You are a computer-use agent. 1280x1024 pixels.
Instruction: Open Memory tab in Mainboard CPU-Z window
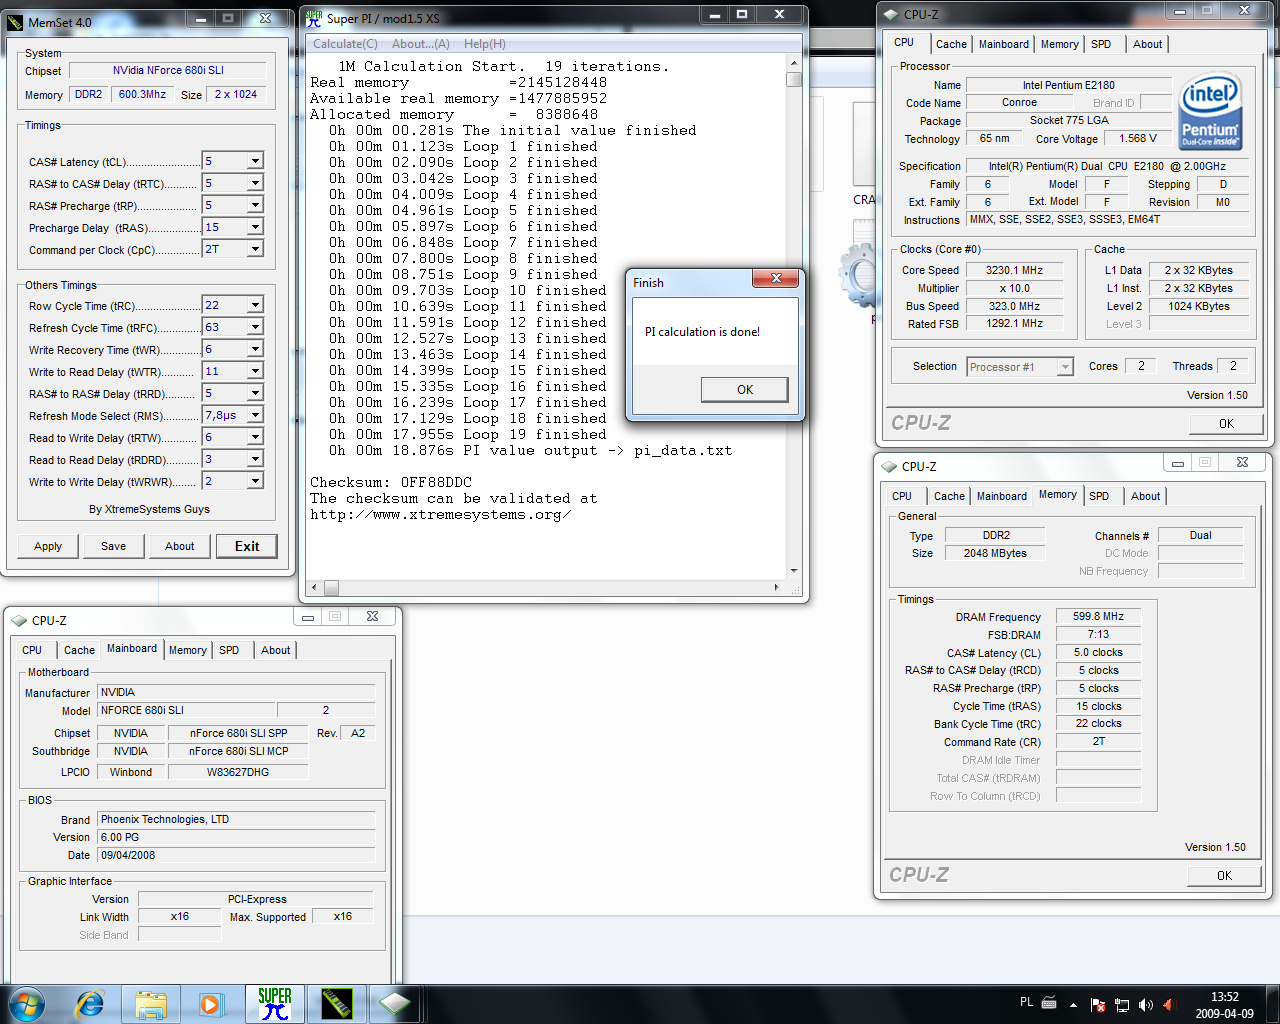[x=187, y=650]
